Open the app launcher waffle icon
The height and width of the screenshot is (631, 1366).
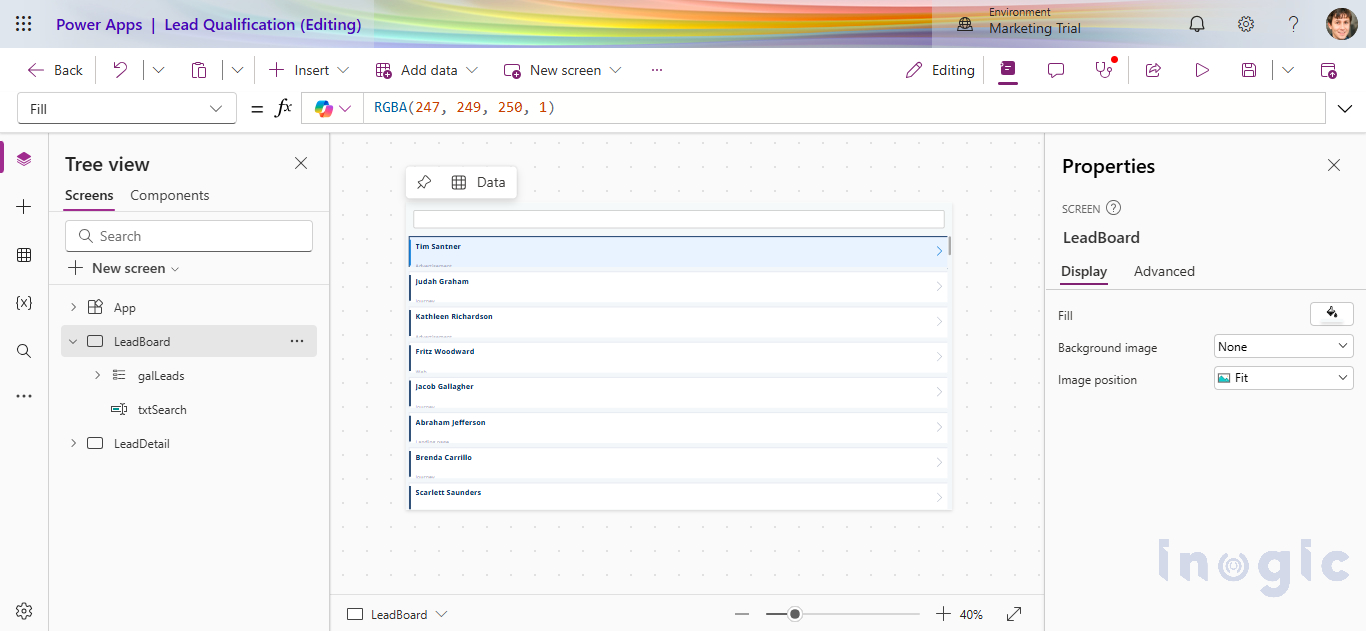click(x=24, y=24)
